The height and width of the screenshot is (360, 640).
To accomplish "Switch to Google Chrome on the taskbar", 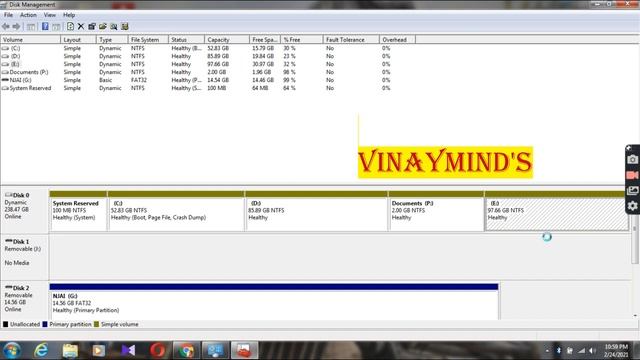I will point(187,350).
